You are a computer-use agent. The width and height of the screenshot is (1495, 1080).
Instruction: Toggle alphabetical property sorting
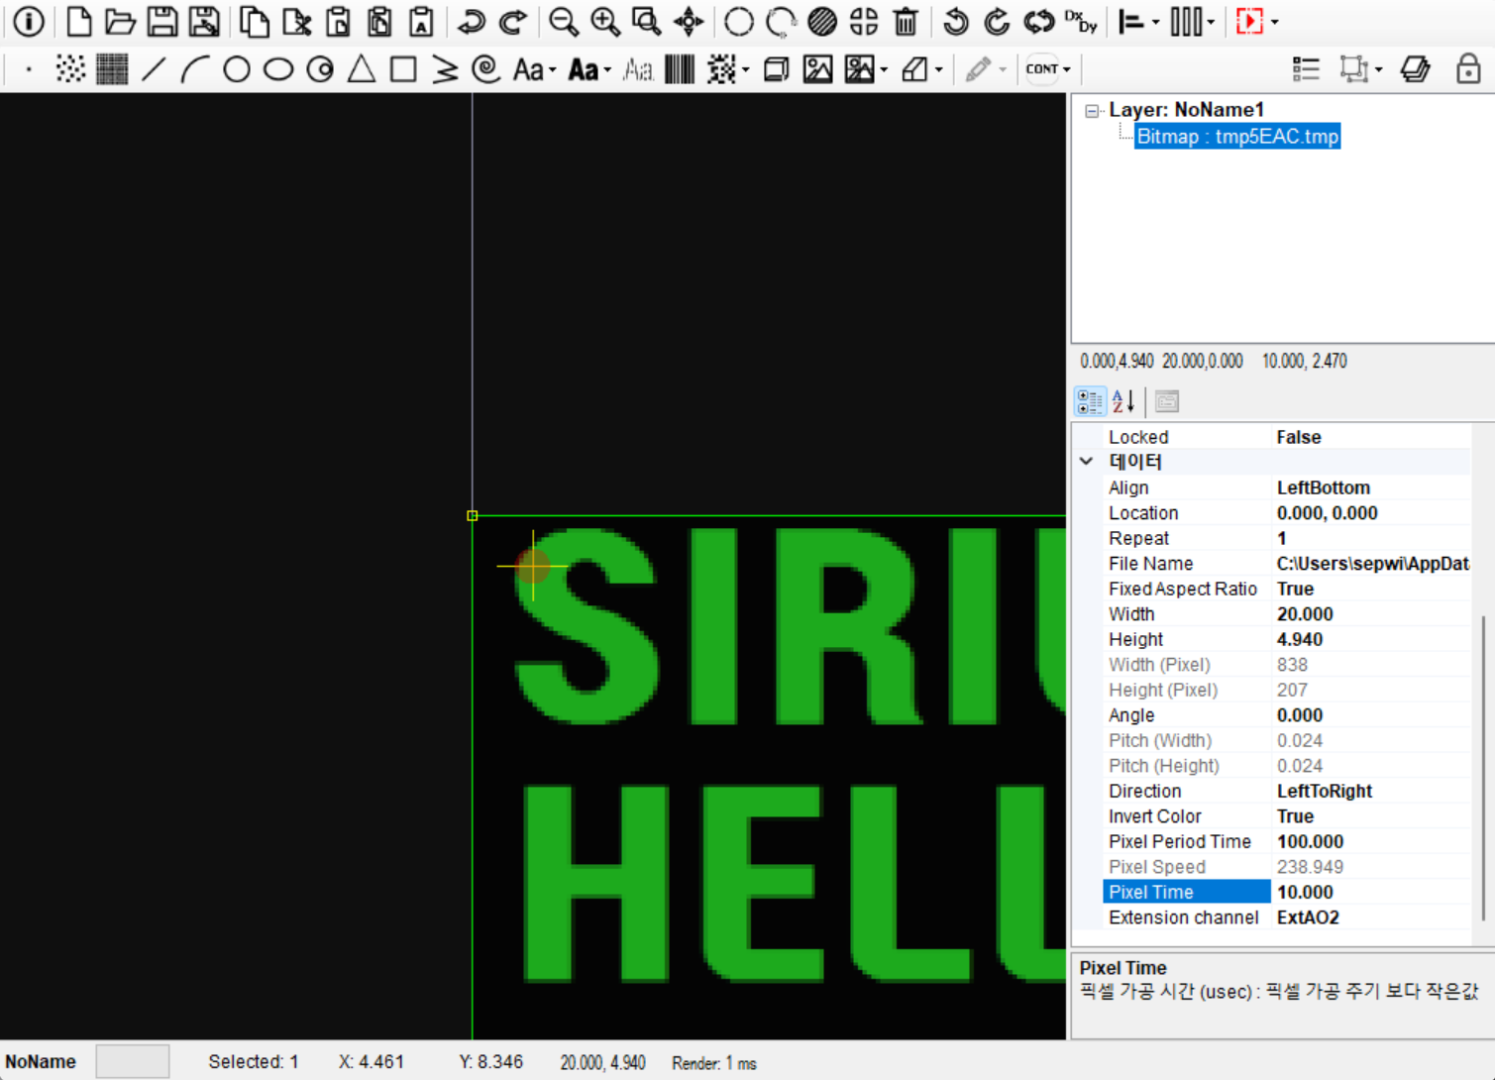pos(1124,401)
